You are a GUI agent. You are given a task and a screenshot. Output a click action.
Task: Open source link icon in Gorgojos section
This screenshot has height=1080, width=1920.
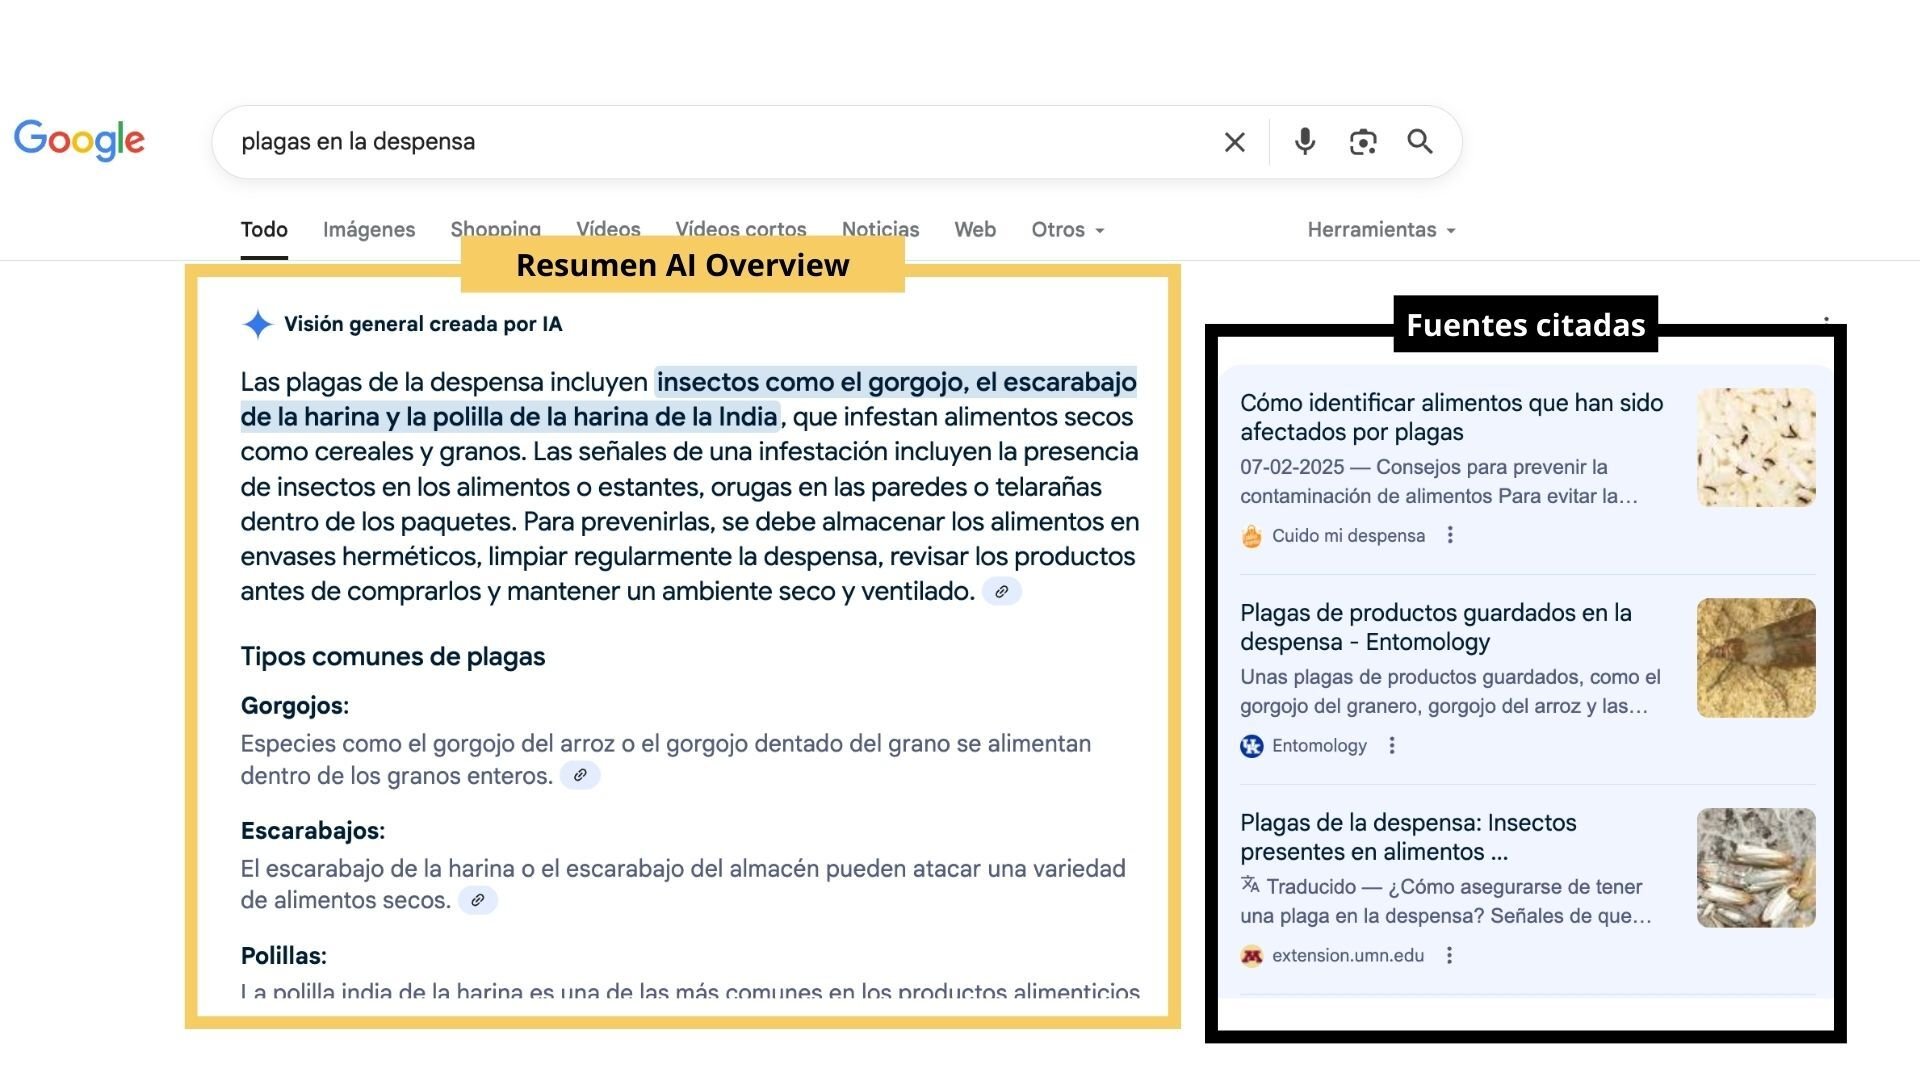580,776
